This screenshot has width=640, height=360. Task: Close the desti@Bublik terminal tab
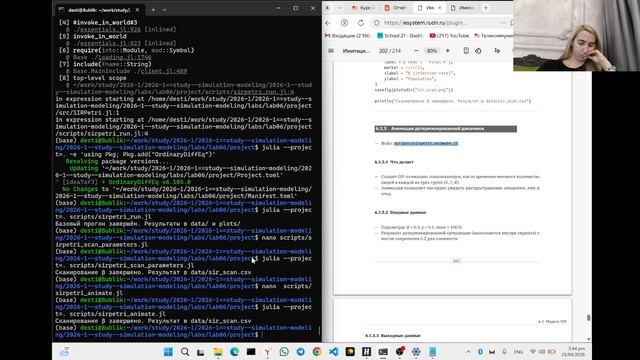[137, 10]
